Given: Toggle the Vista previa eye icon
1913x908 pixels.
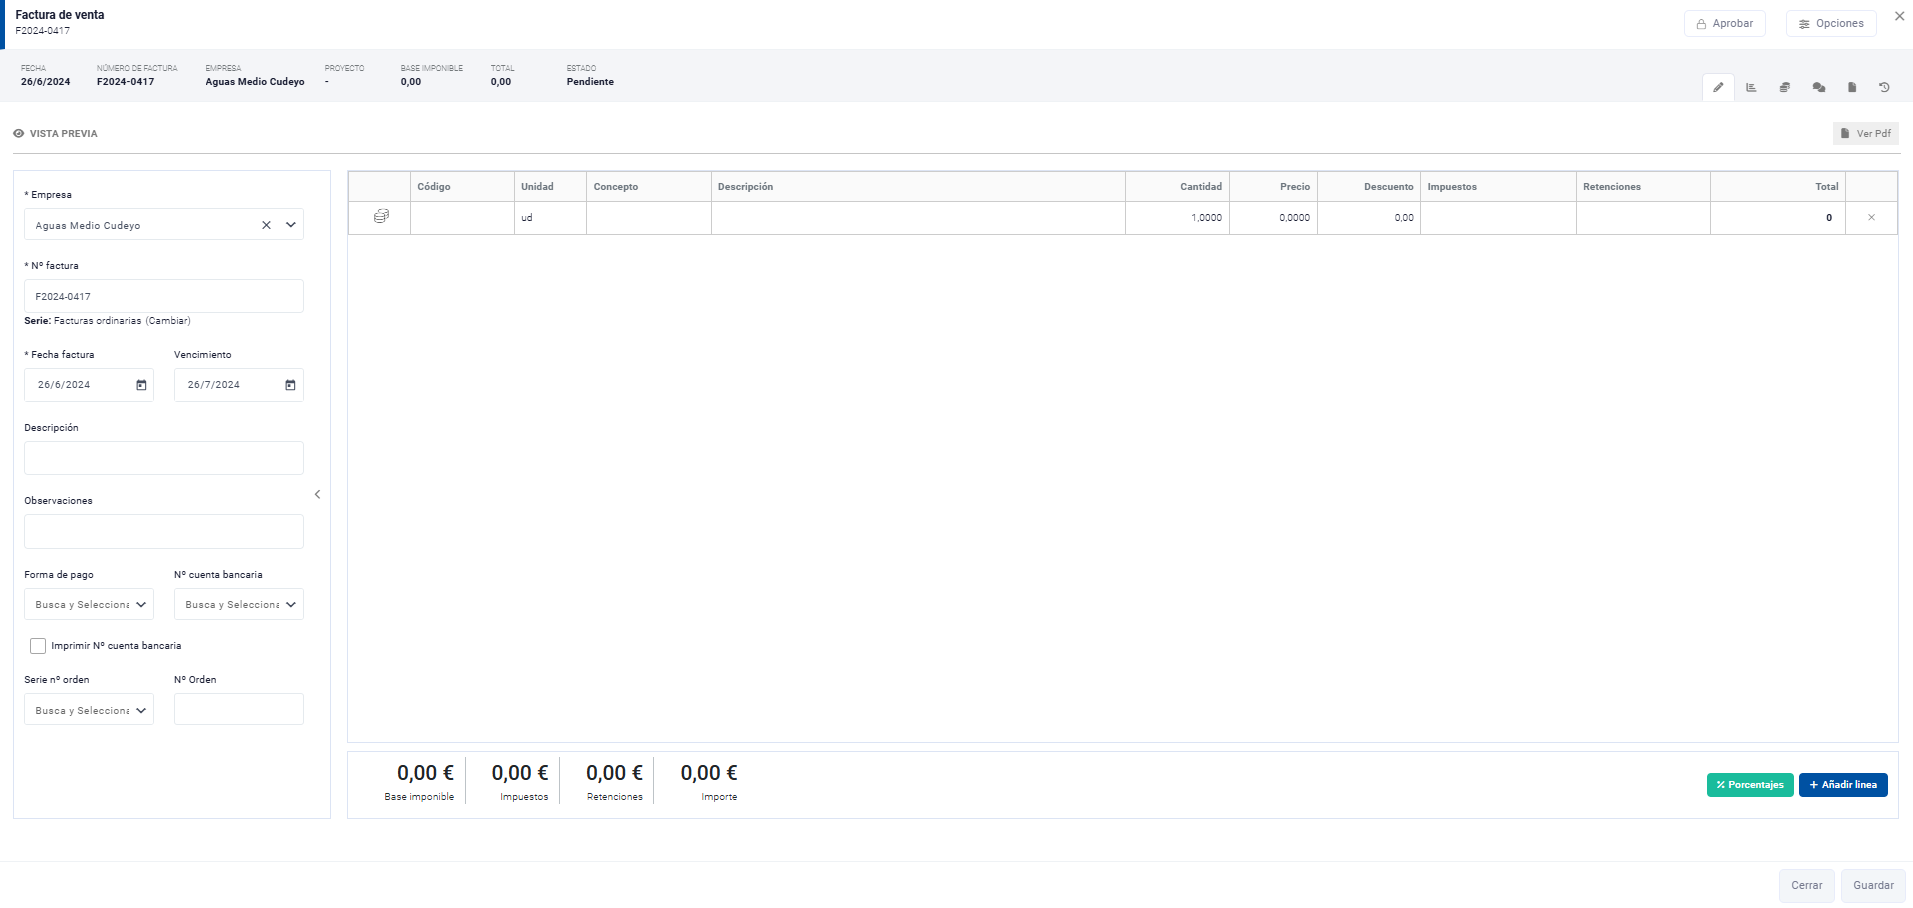Looking at the screenshot, I should click(x=19, y=133).
